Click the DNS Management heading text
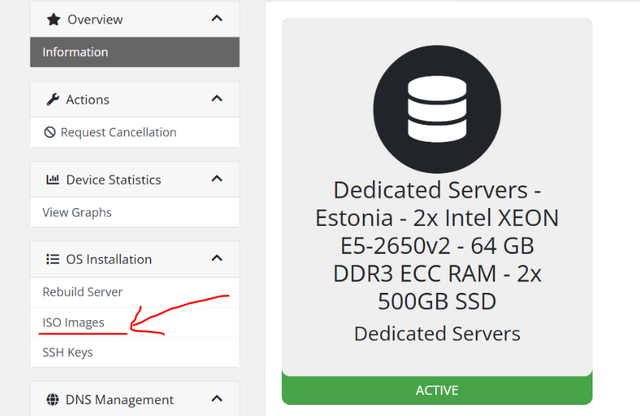The image size is (640, 416). point(120,400)
